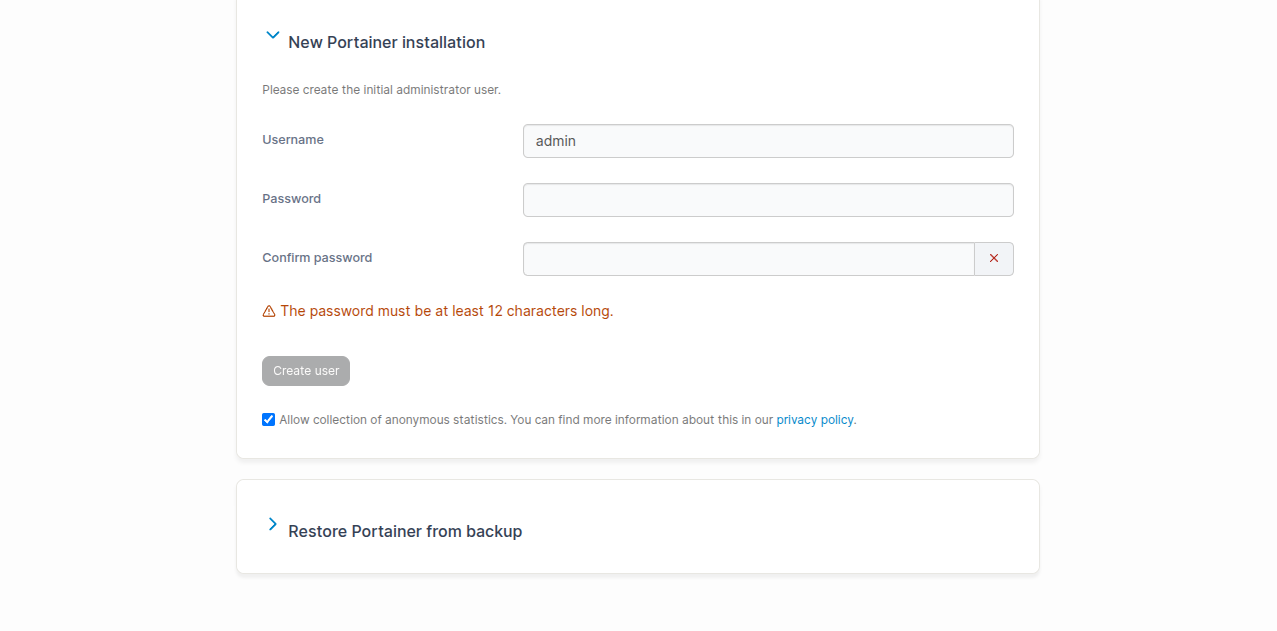Click 'Please create the initial administrator user' text
The width and height of the screenshot is (1277, 631).
coord(381,90)
